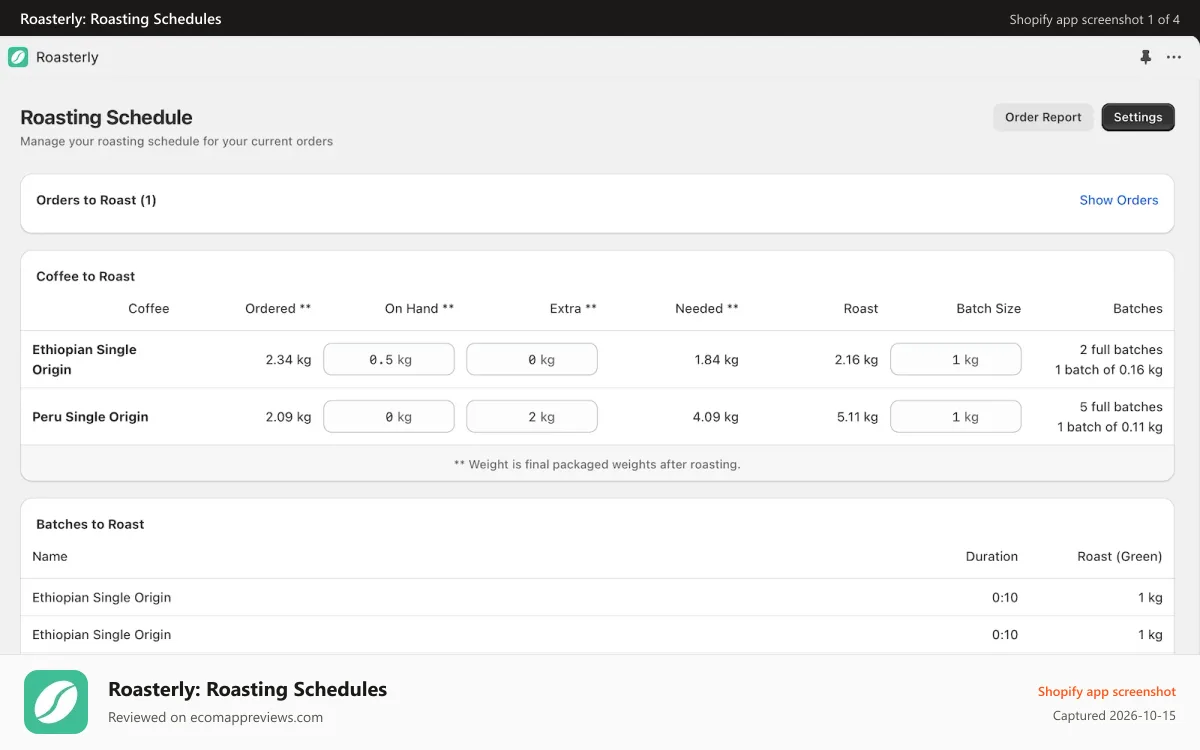The image size is (1200, 750).
Task: Click the 2.34 kg ordered value
Action: (288, 359)
